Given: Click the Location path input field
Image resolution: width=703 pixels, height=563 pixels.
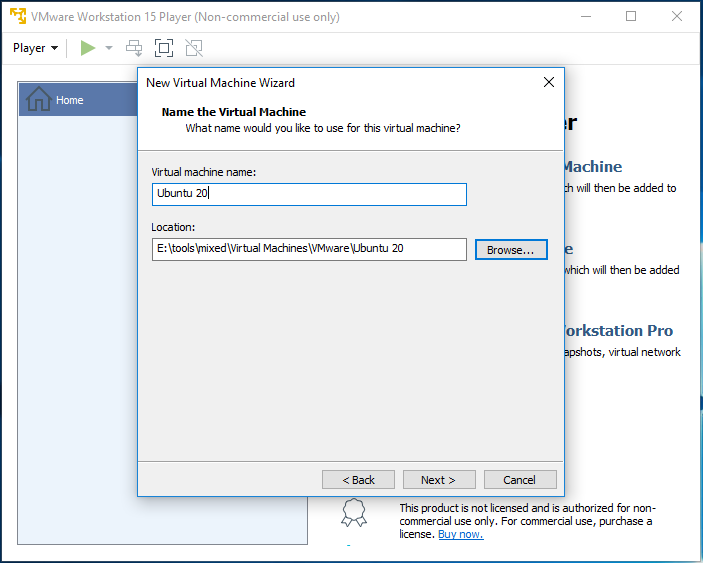Looking at the screenshot, I should pyautogui.click(x=309, y=249).
